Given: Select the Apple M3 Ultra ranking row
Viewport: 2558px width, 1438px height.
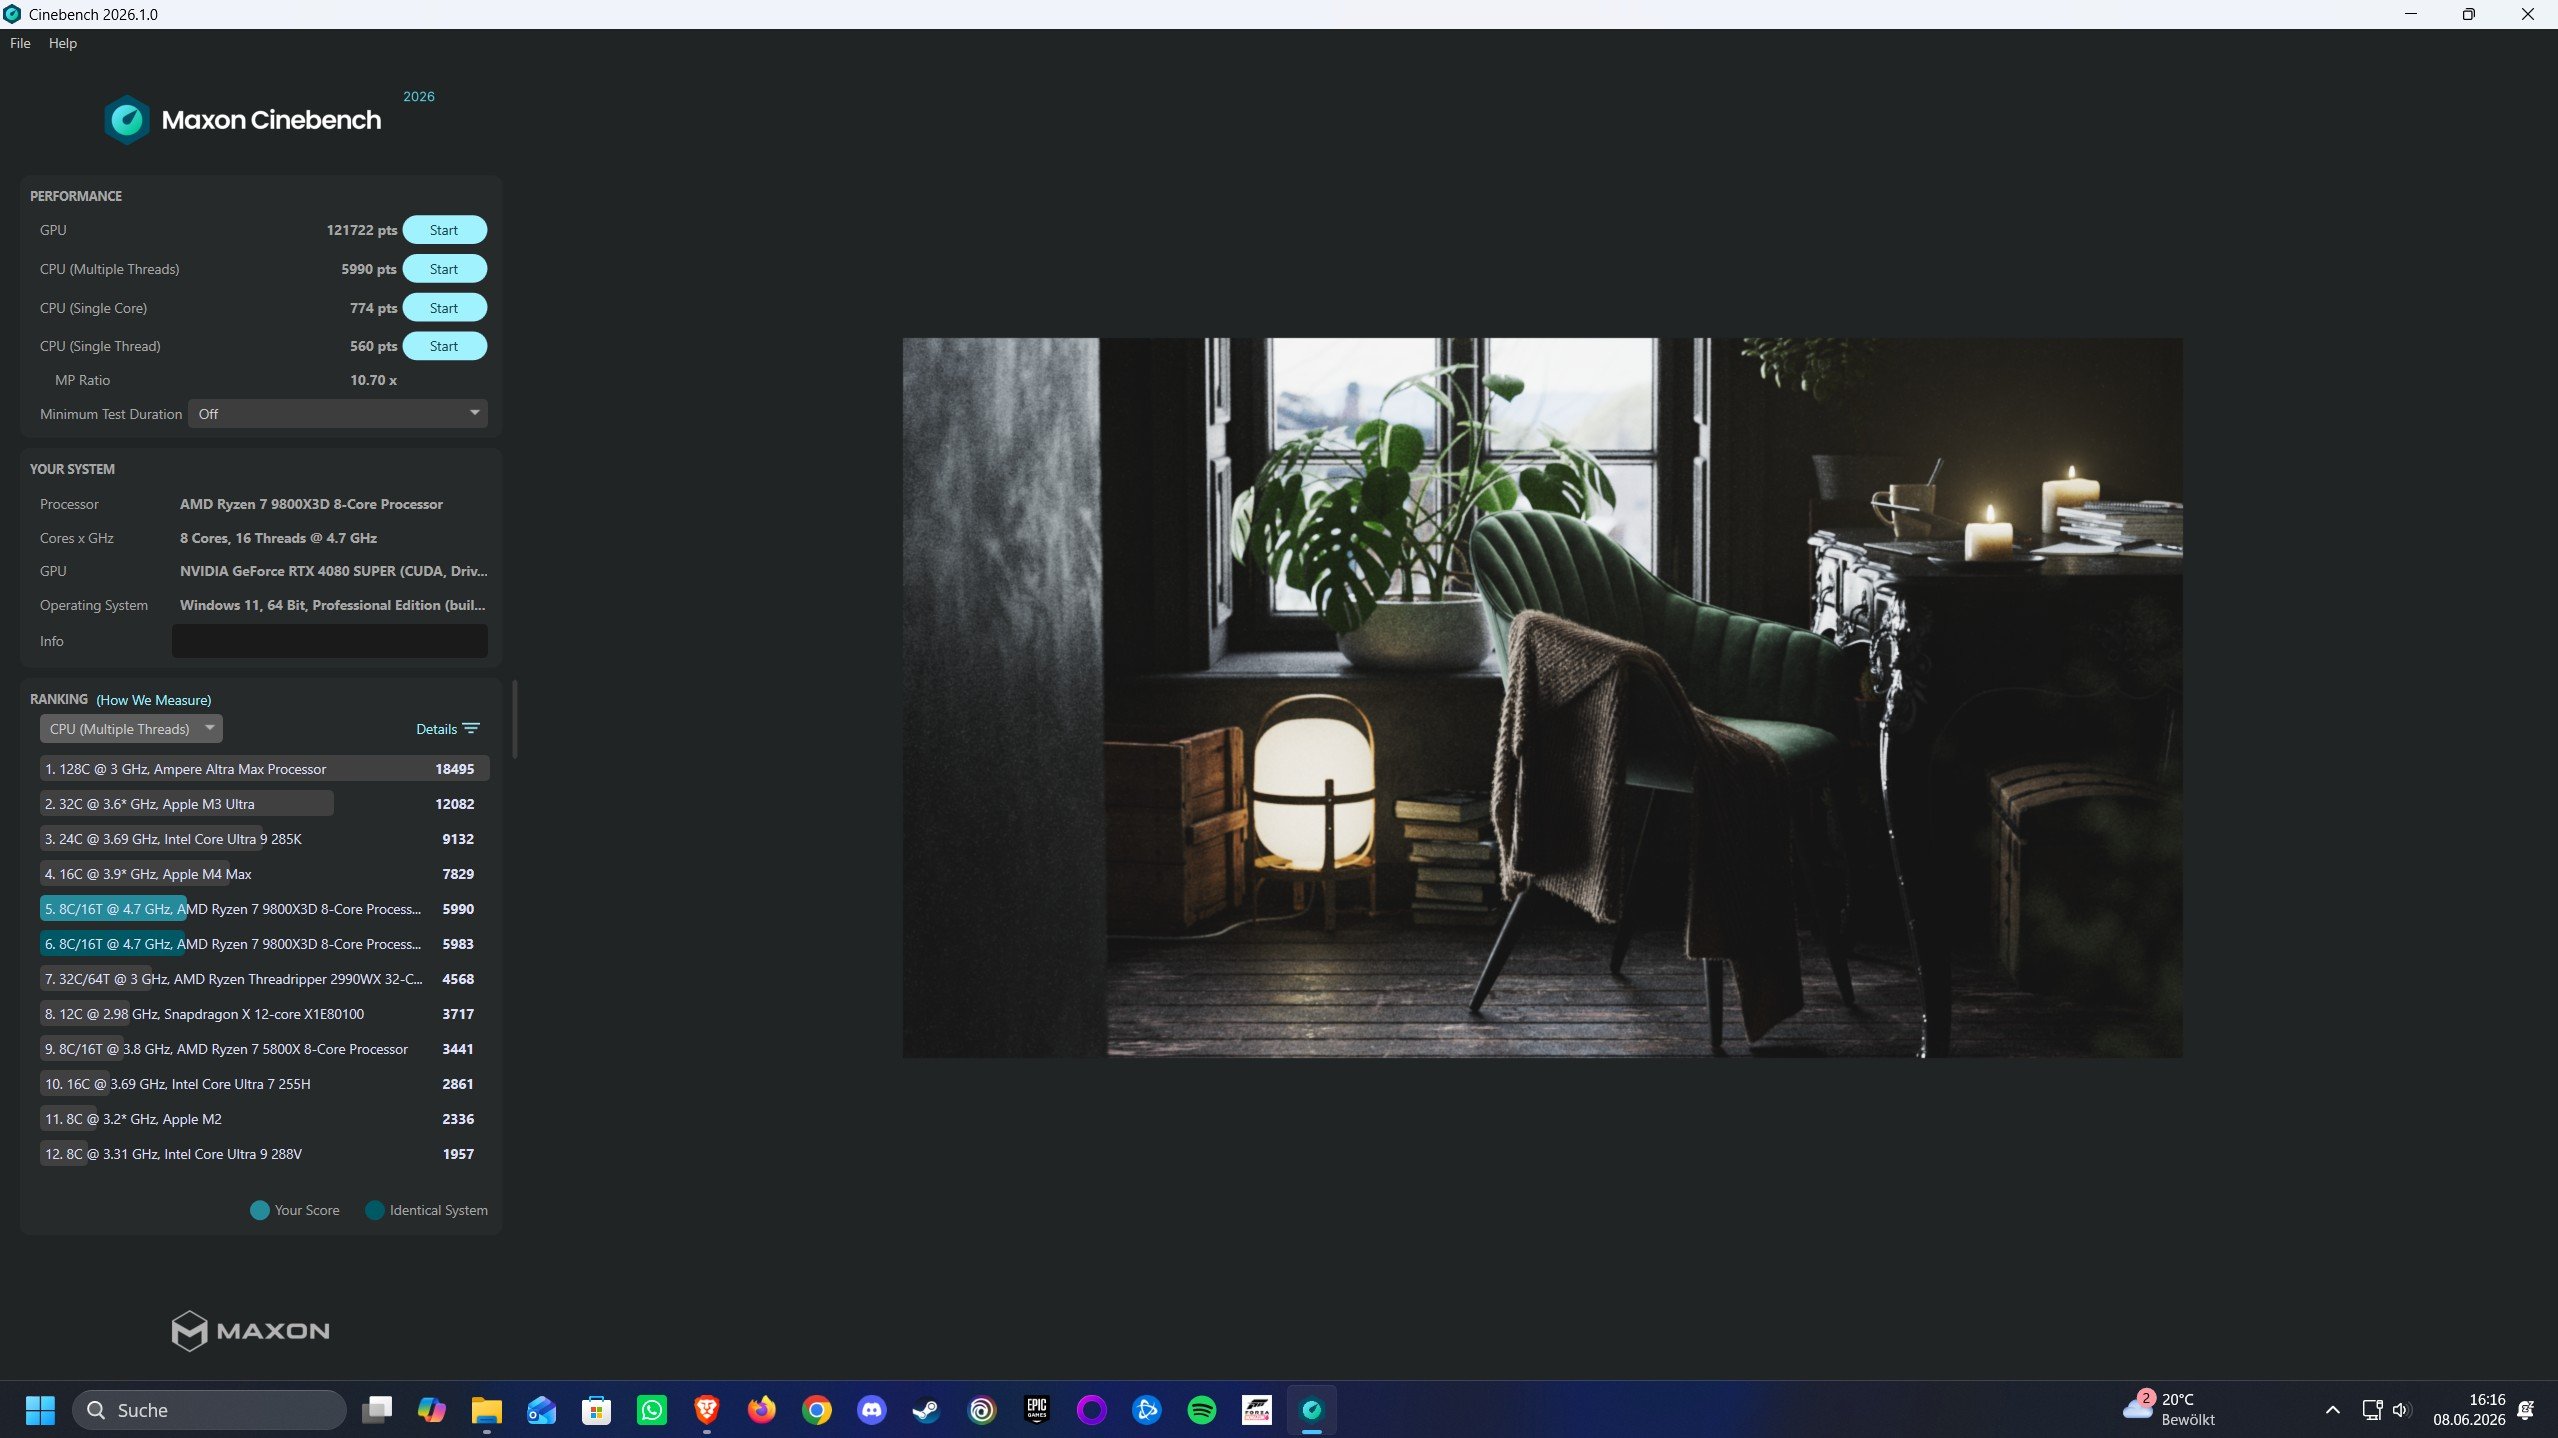Looking at the screenshot, I should 265,804.
